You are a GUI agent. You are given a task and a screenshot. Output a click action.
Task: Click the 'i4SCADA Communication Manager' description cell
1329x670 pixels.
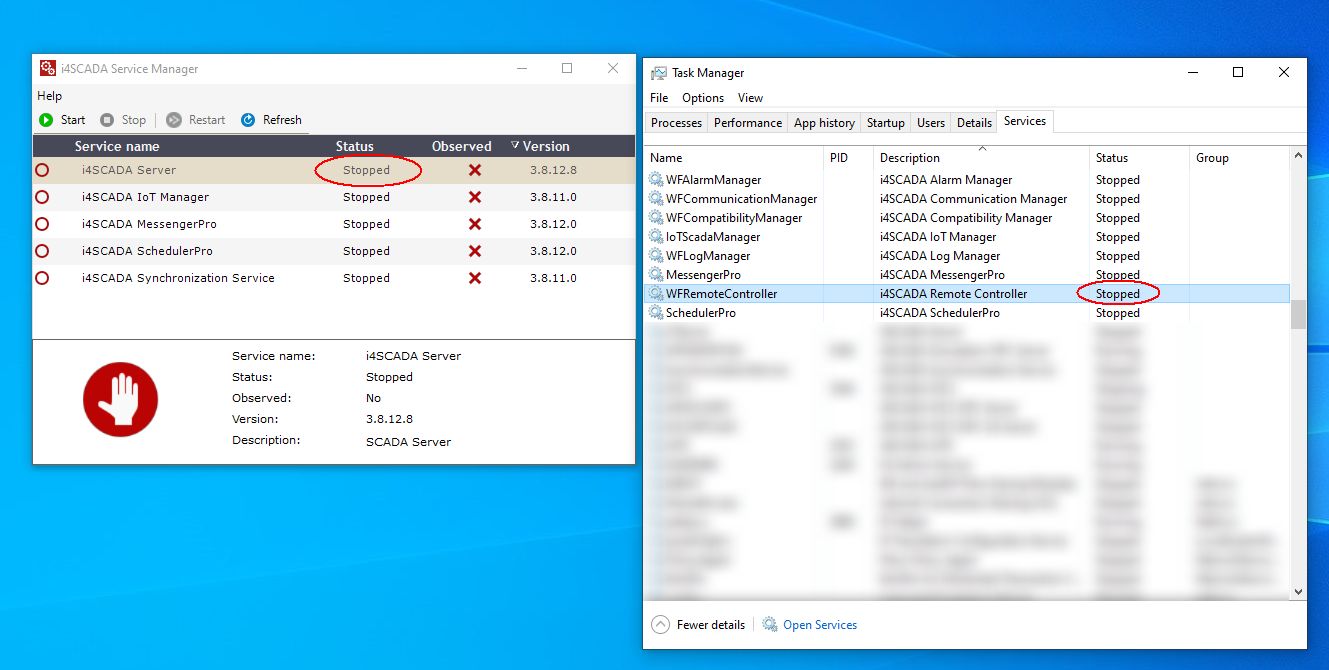[x=973, y=199]
